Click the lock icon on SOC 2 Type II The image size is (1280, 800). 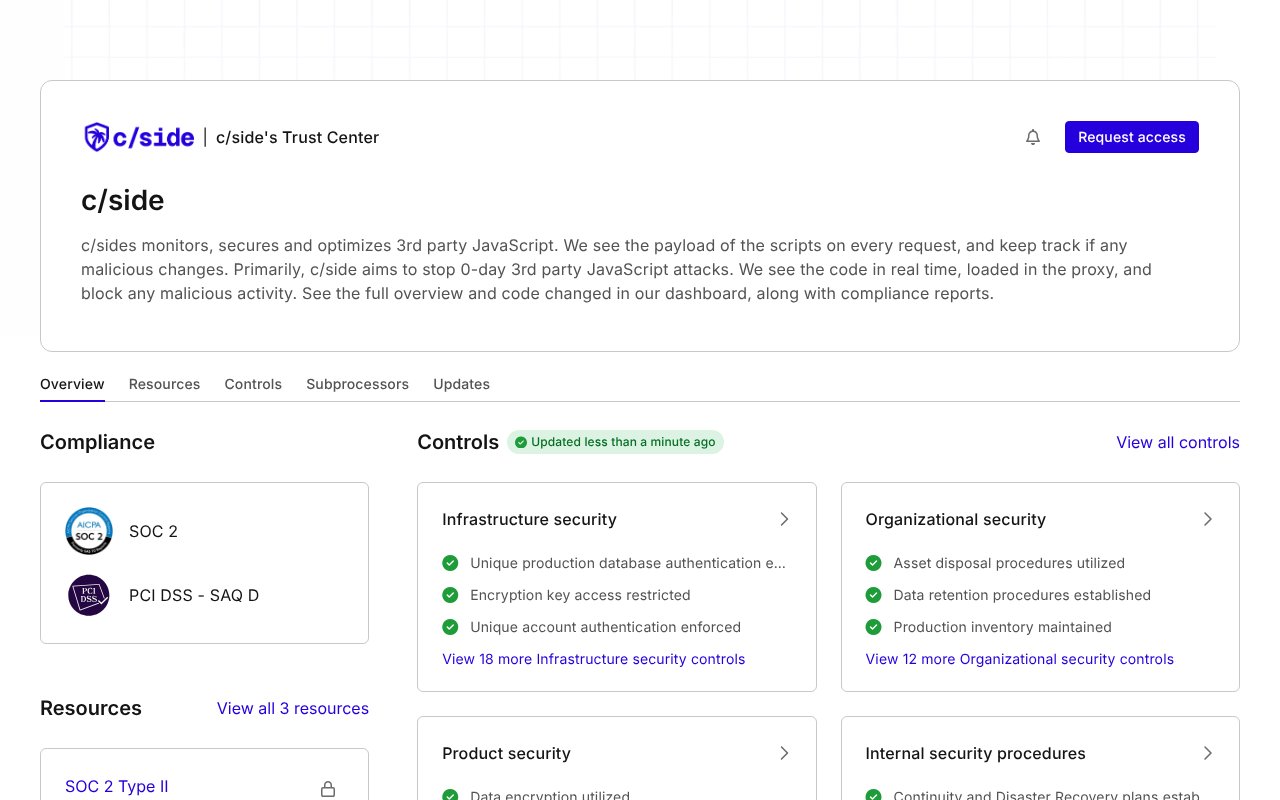328,788
